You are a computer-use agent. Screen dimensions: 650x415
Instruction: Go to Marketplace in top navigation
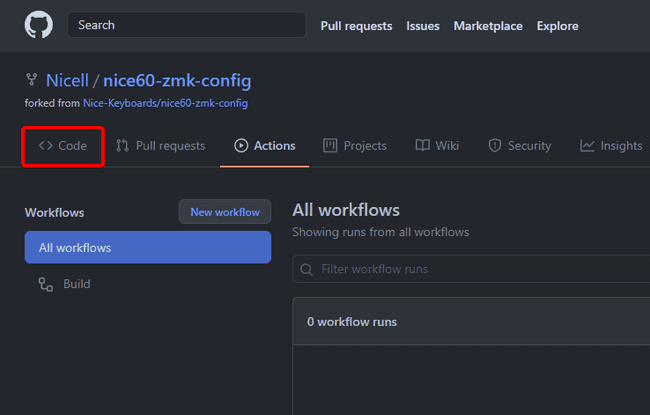488,26
